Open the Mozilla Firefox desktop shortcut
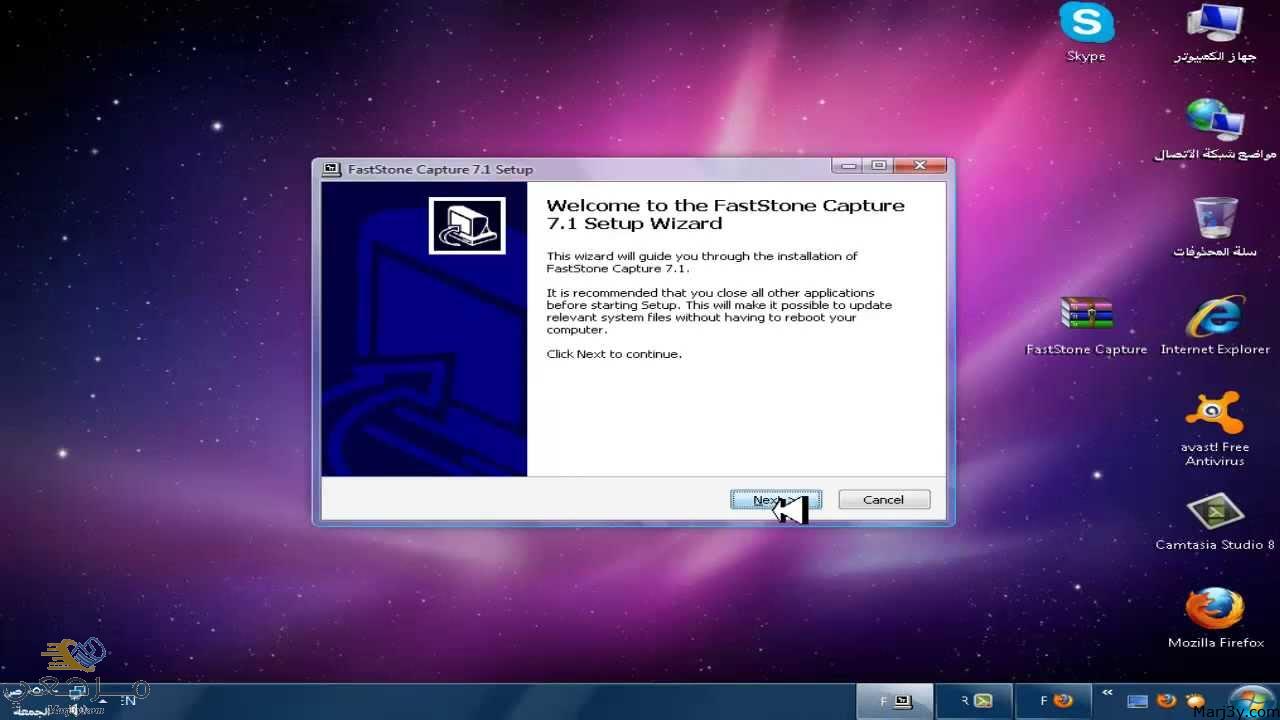Image resolution: width=1280 pixels, height=720 pixels. (1215, 619)
